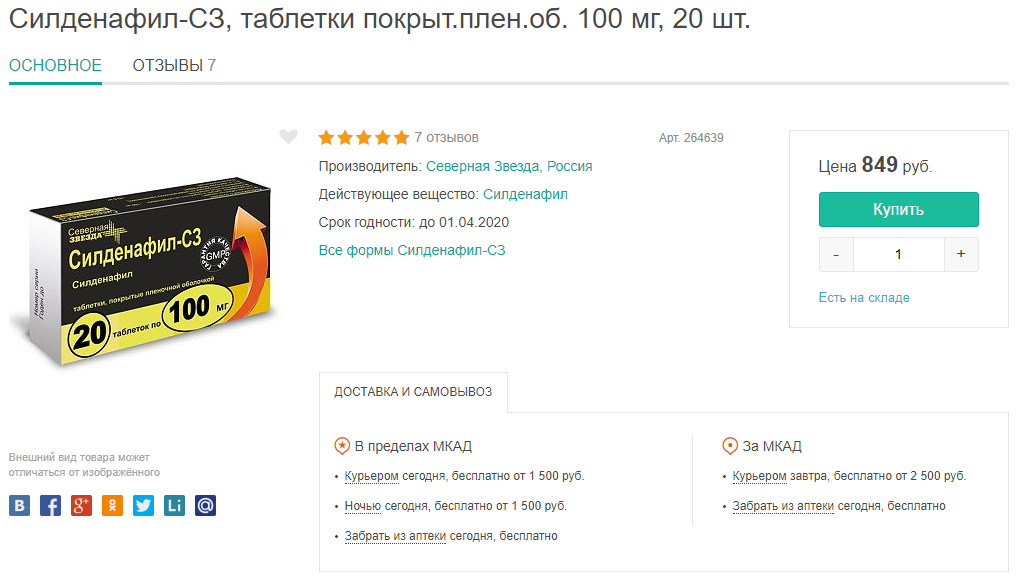Image resolution: width=1027 pixels, height=576 pixels.
Task: Open the ДОСТАВКА И САМОВЫВОЗ tab
Action: [413, 392]
